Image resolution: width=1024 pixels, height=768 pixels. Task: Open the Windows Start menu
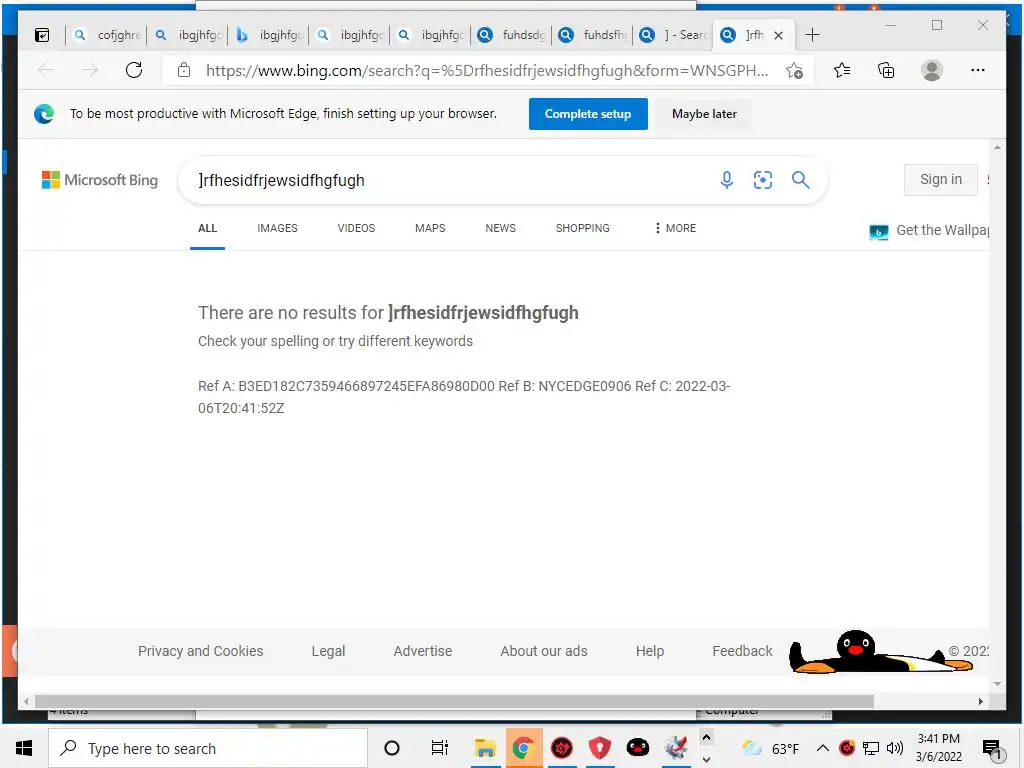tap(24, 748)
